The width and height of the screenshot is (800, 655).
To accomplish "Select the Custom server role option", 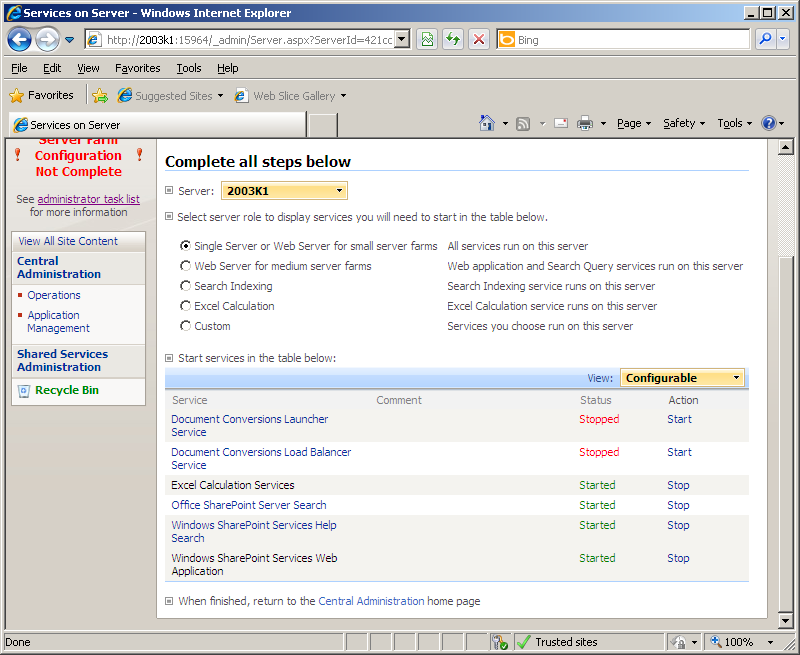I will click(186, 325).
